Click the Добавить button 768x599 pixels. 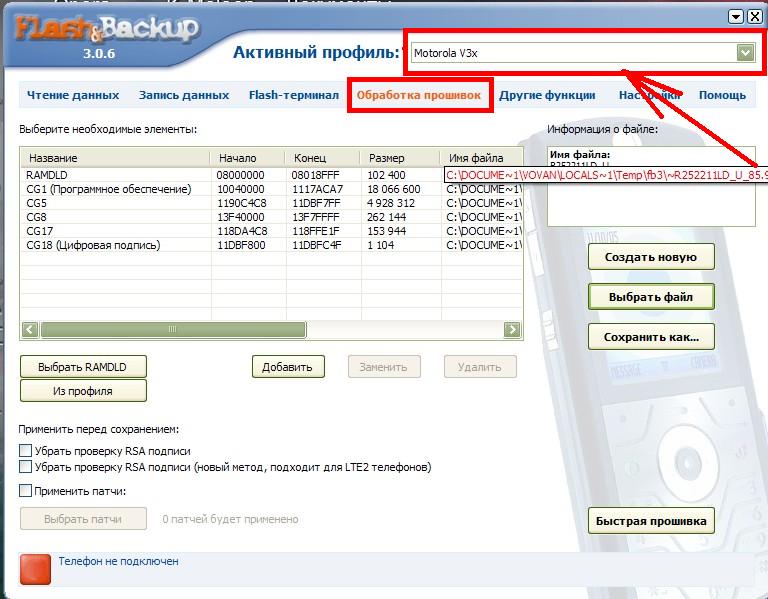tap(288, 367)
